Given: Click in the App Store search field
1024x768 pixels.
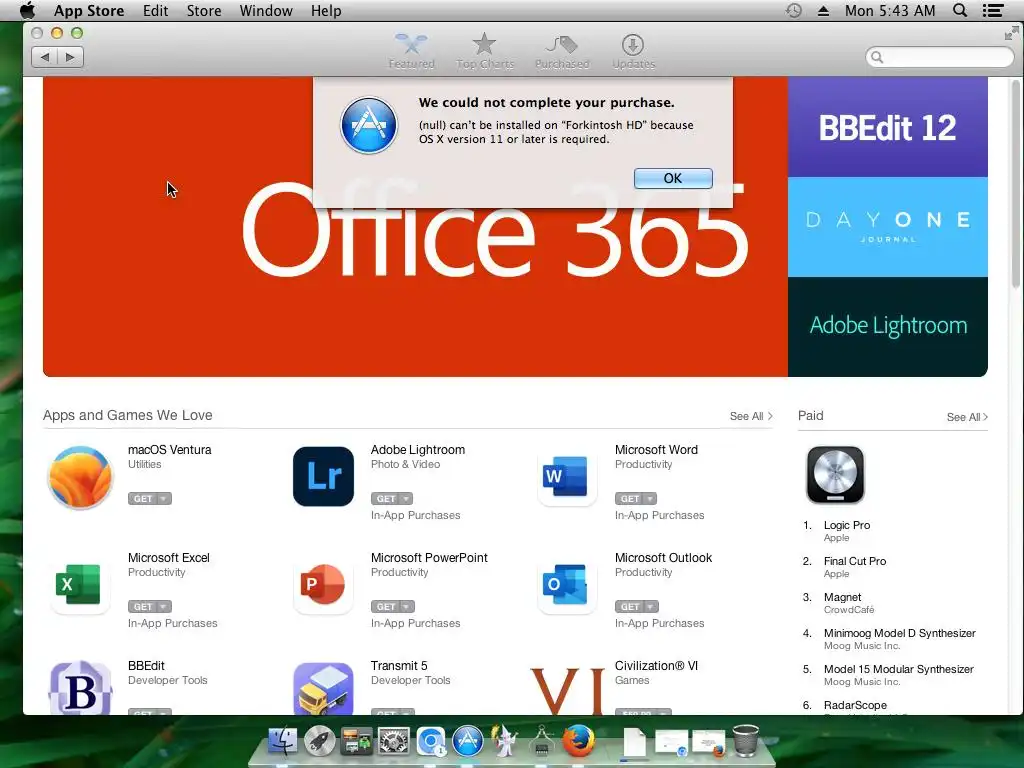Looking at the screenshot, I should coord(940,57).
